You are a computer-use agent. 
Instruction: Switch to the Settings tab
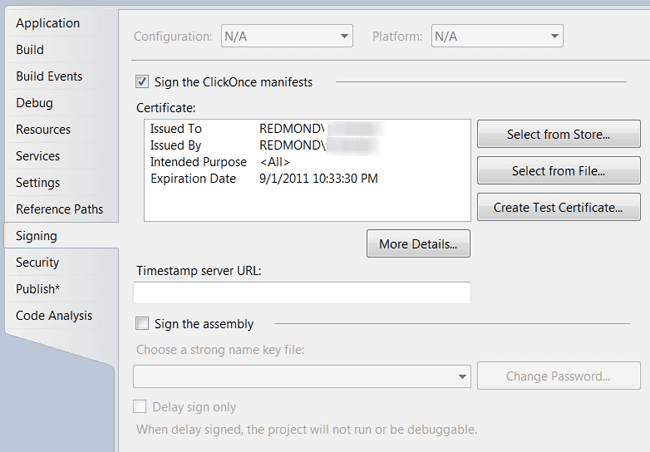pos(61,182)
